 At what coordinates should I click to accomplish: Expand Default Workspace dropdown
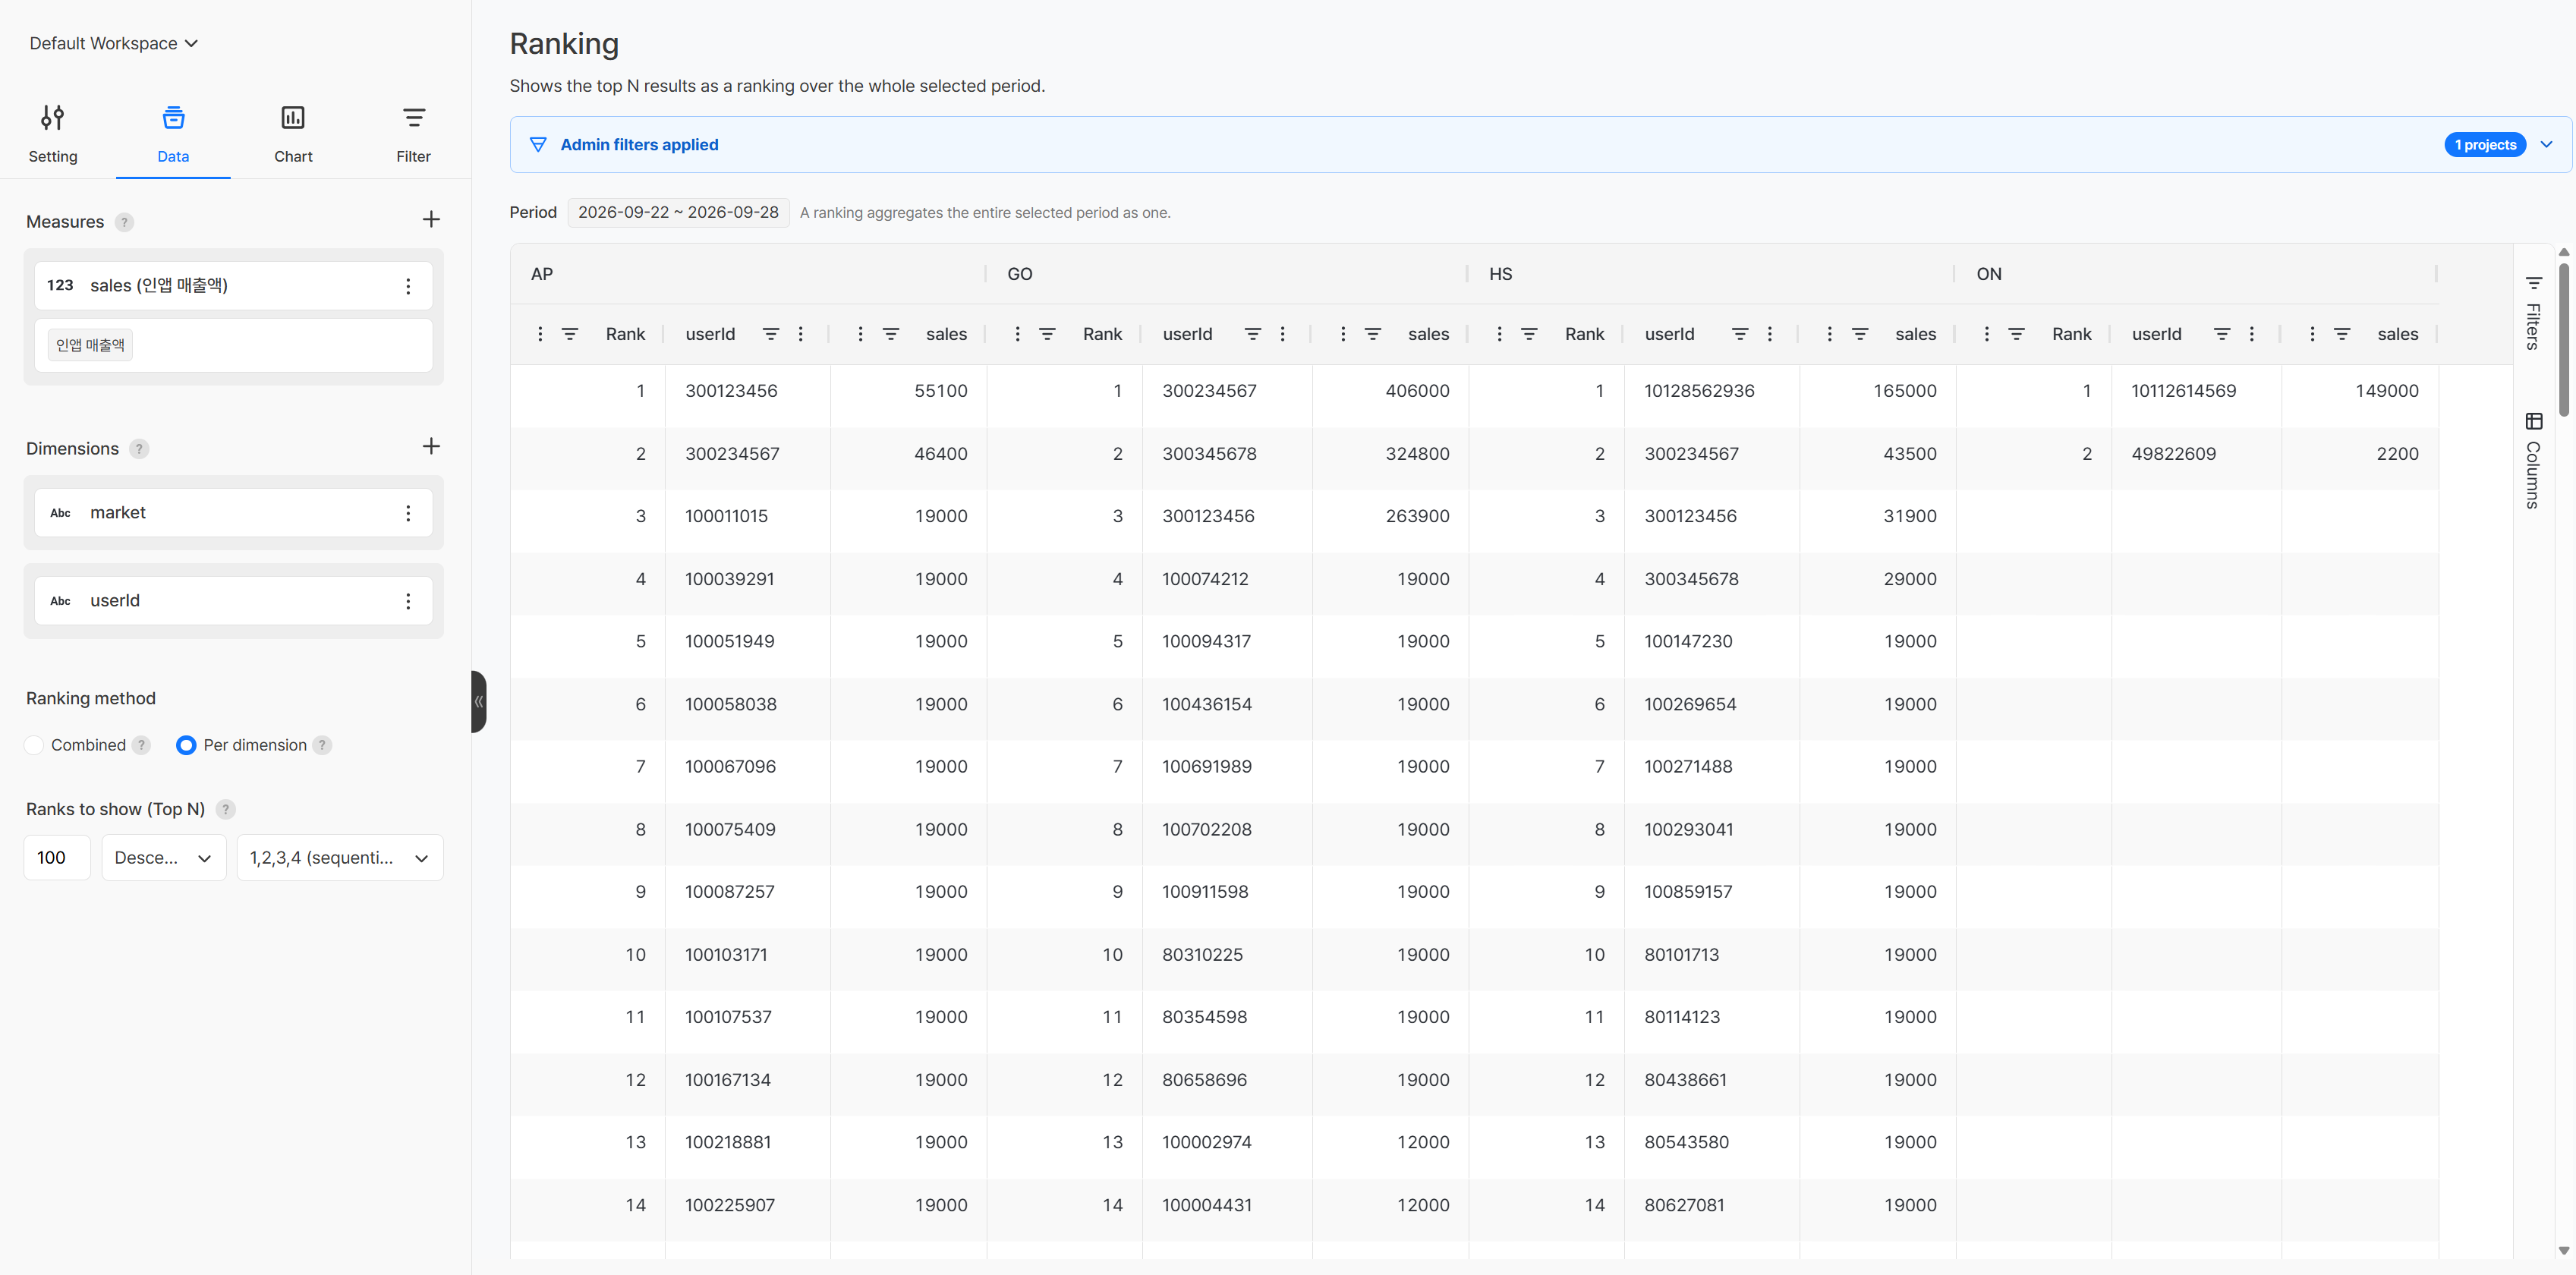[114, 43]
